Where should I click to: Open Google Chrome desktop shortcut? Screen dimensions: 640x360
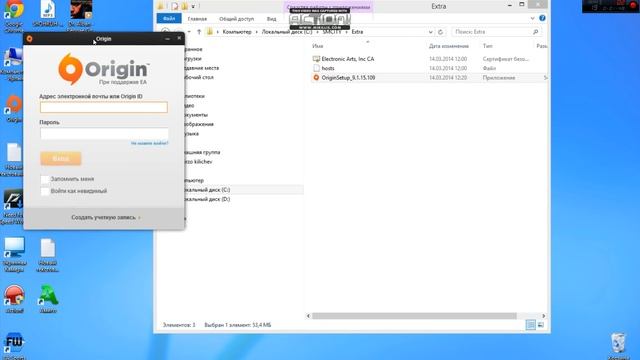14,16
